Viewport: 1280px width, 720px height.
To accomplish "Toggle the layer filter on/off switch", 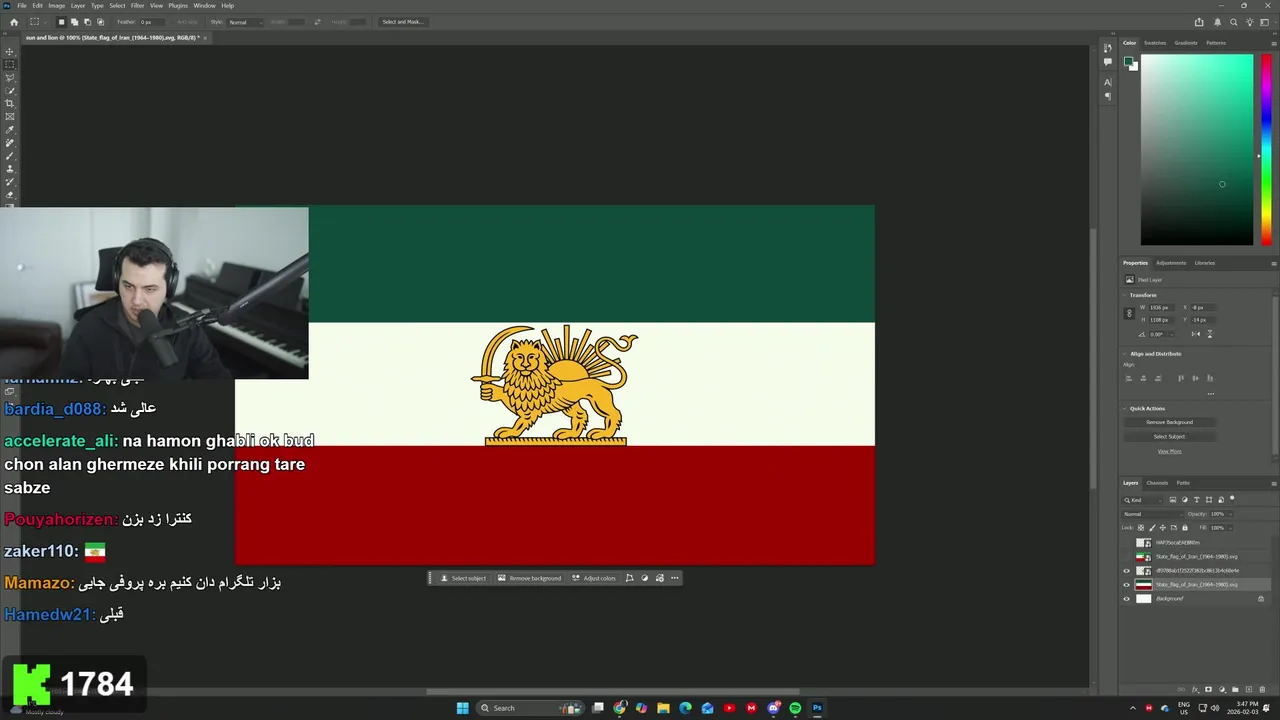I will [x=1232, y=498].
